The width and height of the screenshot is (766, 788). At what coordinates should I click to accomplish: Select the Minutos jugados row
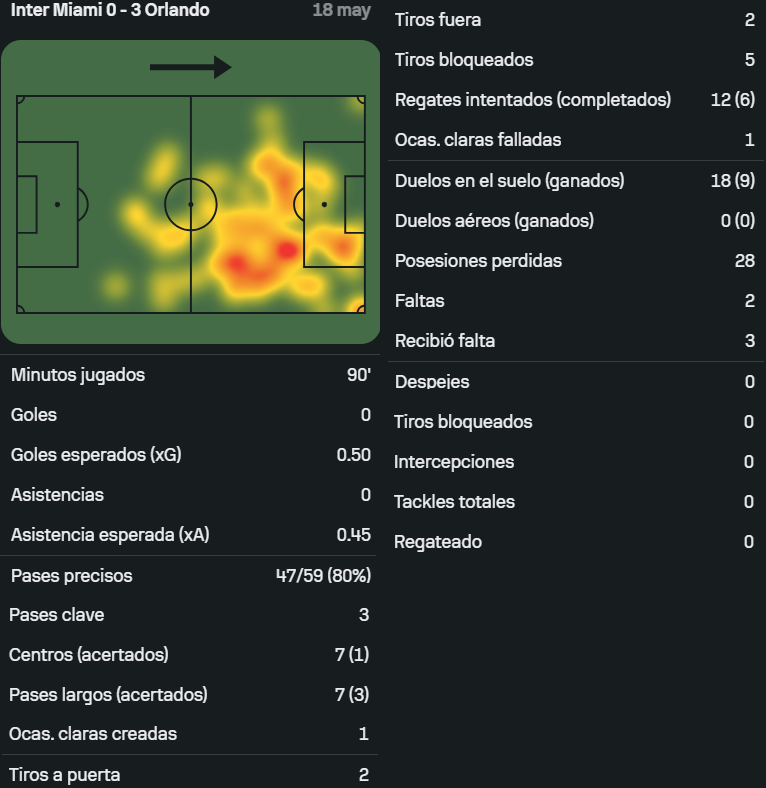[190, 375]
